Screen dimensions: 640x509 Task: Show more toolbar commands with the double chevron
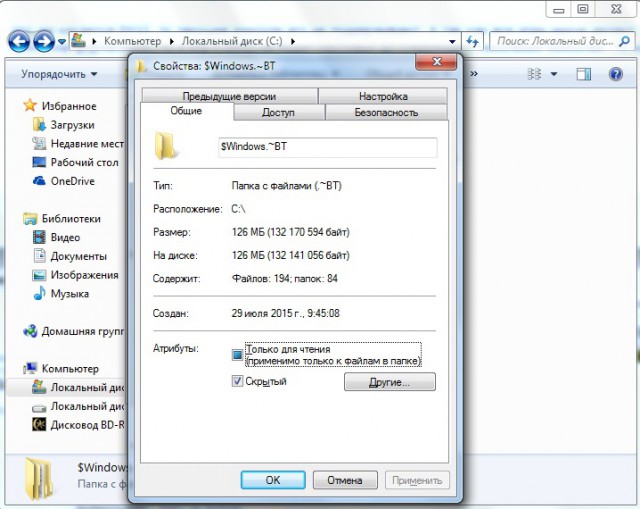pos(474,74)
